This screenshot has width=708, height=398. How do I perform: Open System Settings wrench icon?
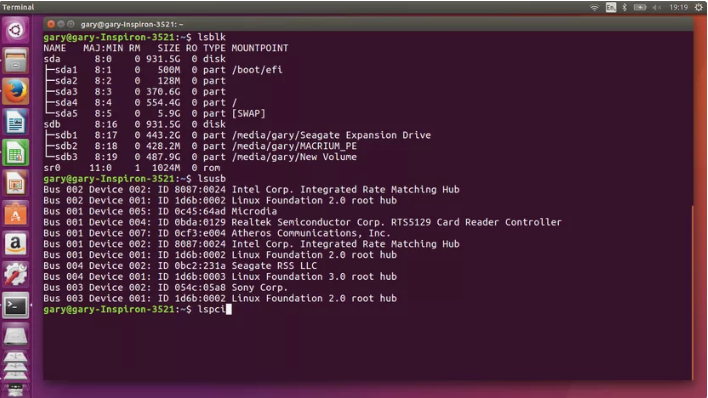[x=15, y=275]
